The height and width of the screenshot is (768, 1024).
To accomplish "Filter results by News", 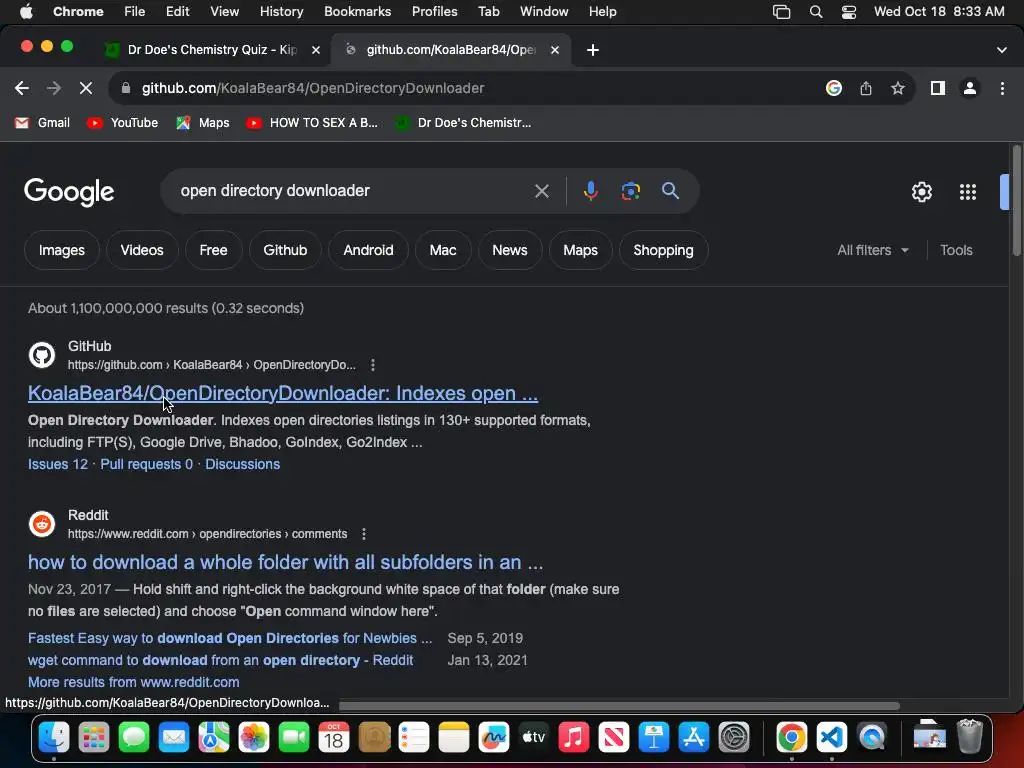I will pos(509,250).
